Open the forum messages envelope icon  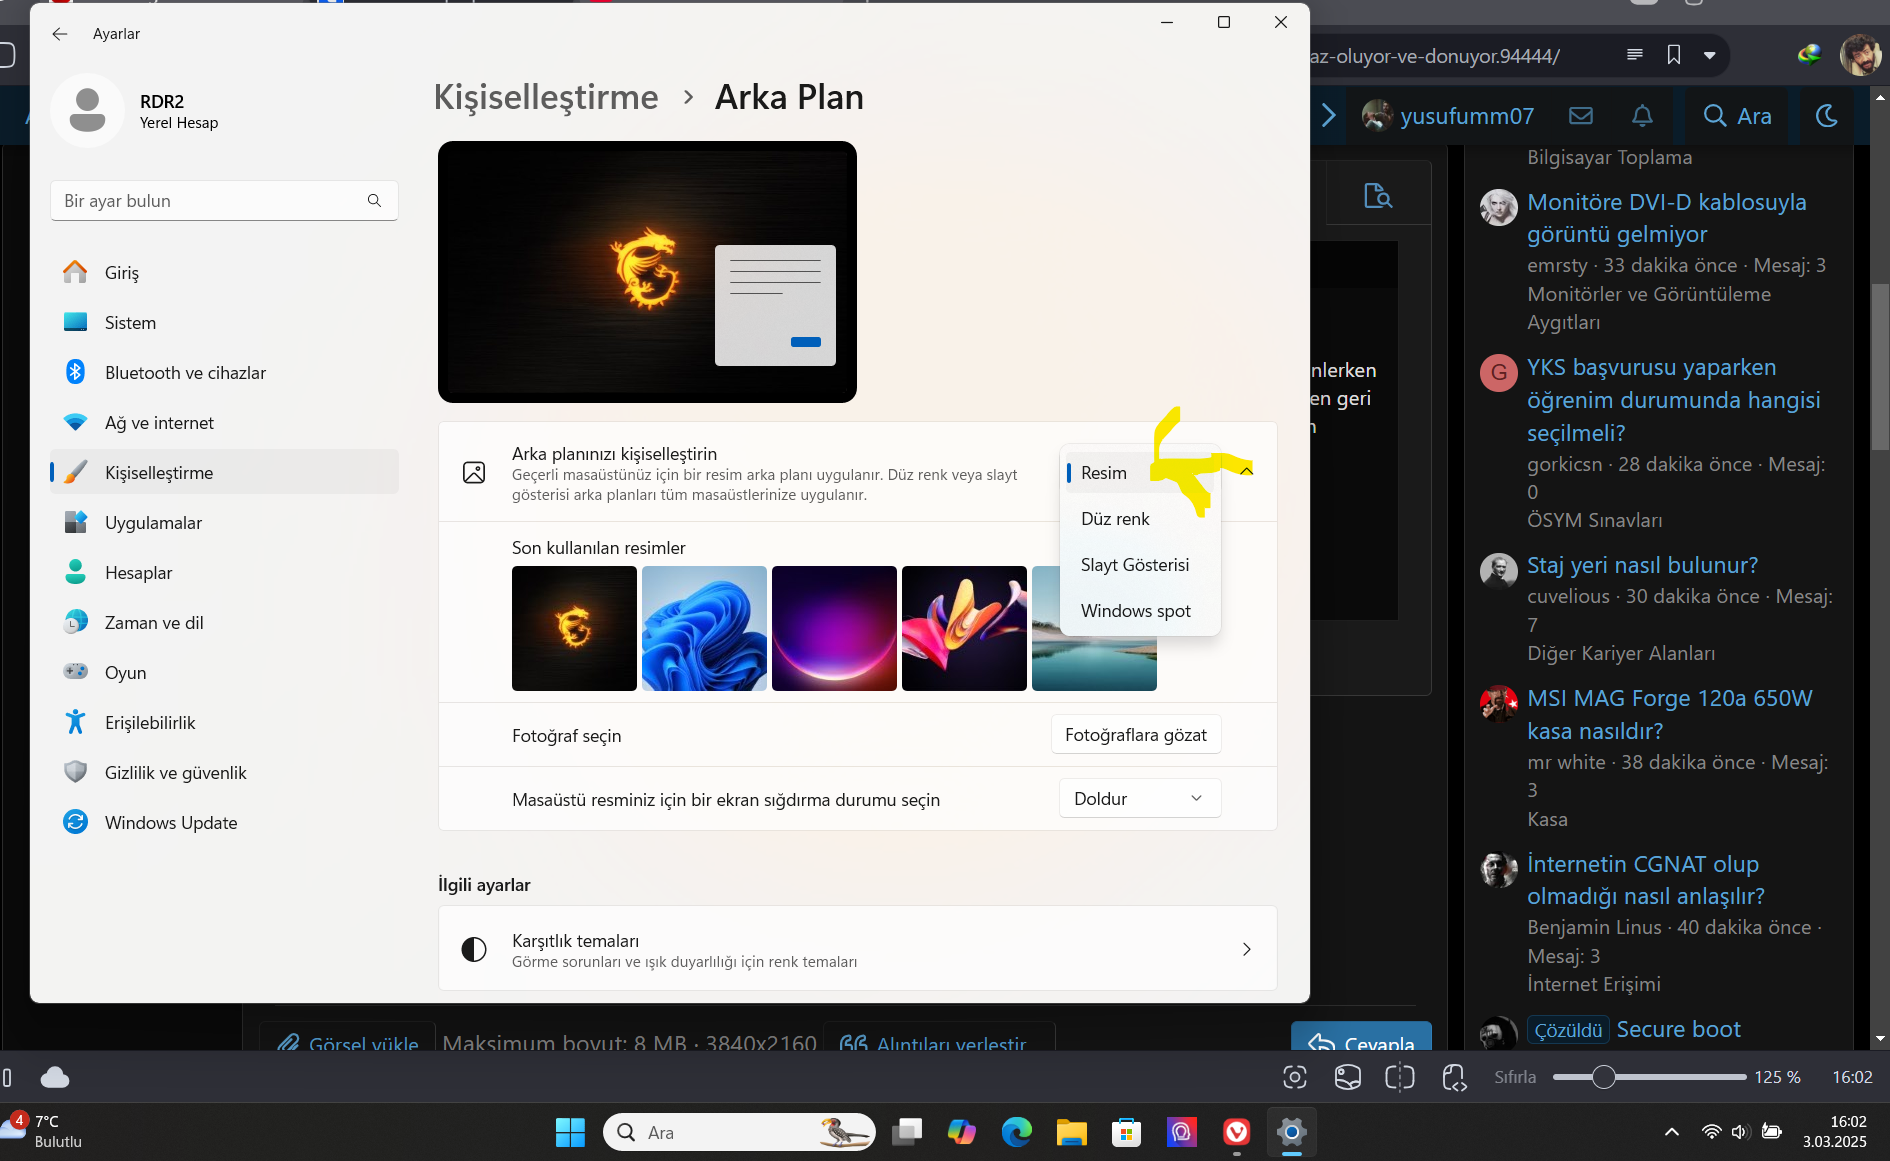coord(1581,116)
